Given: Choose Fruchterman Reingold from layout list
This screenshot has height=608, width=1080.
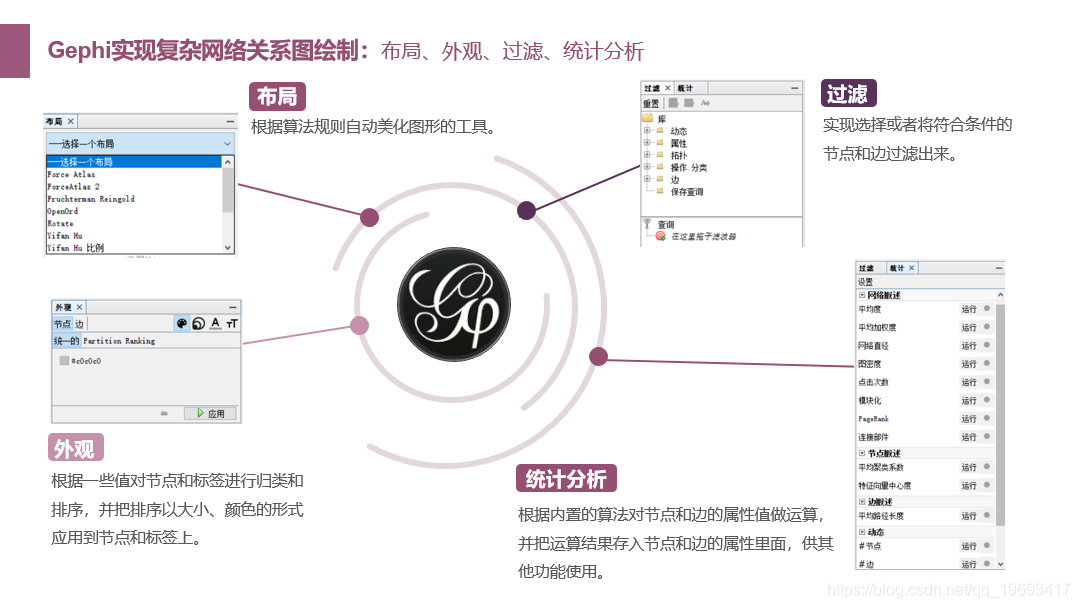Looking at the screenshot, I should (x=134, y=199).
